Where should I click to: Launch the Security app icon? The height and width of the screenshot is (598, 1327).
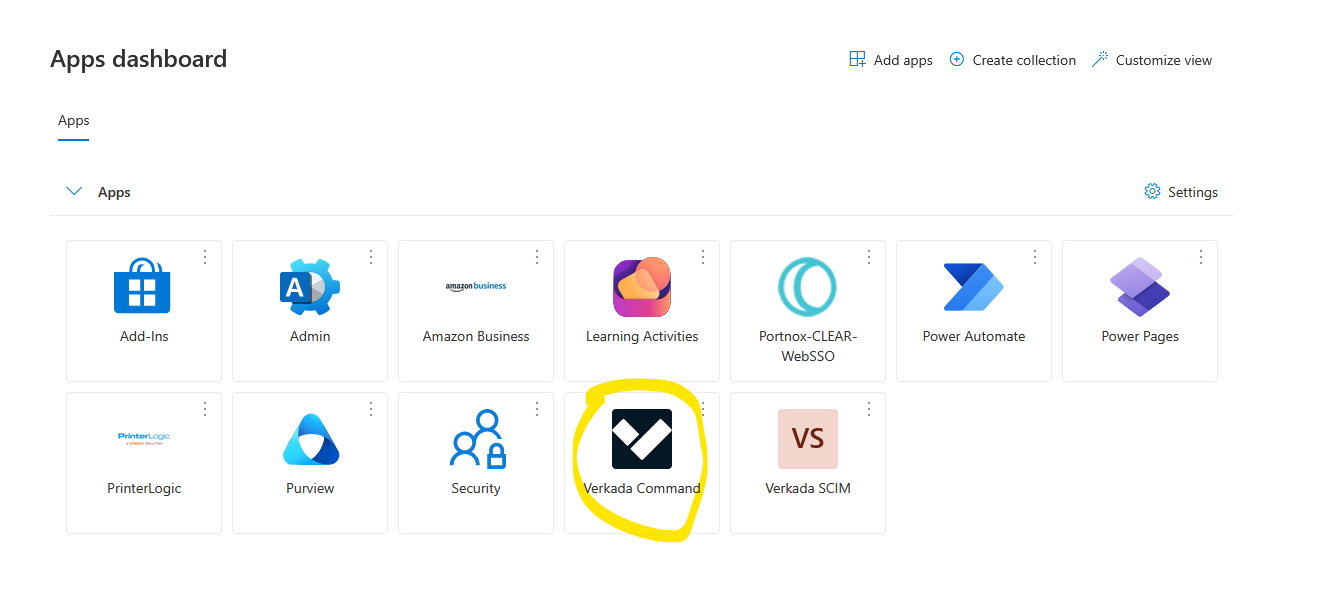[x=475, y=439]
